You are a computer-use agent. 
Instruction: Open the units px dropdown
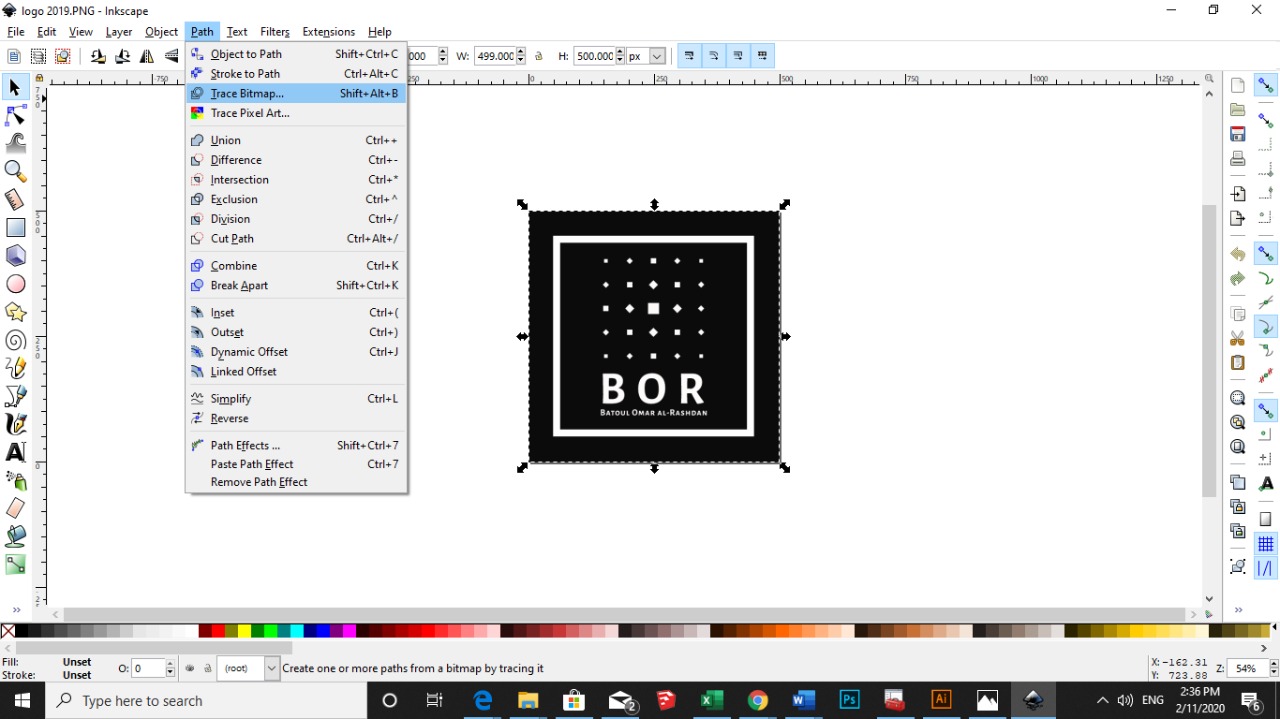coord(658,56)
